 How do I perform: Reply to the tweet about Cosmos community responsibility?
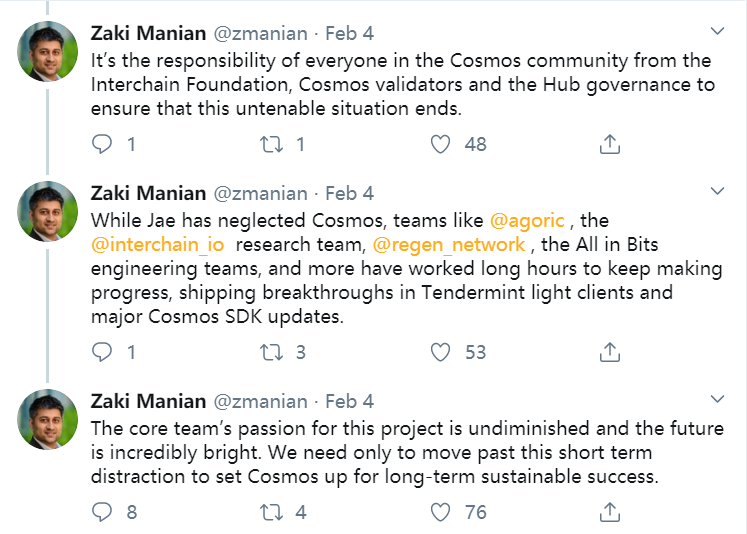pos(103,144)
